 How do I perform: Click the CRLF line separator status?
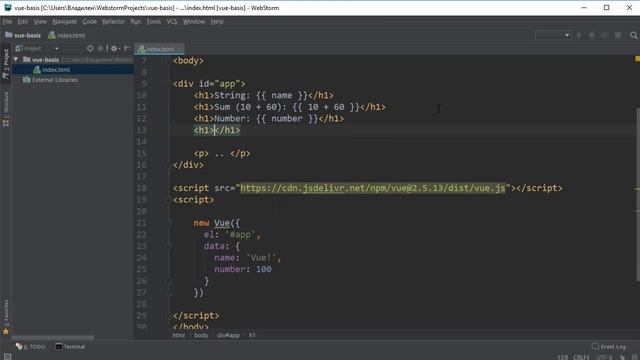(x=580, y=357)
